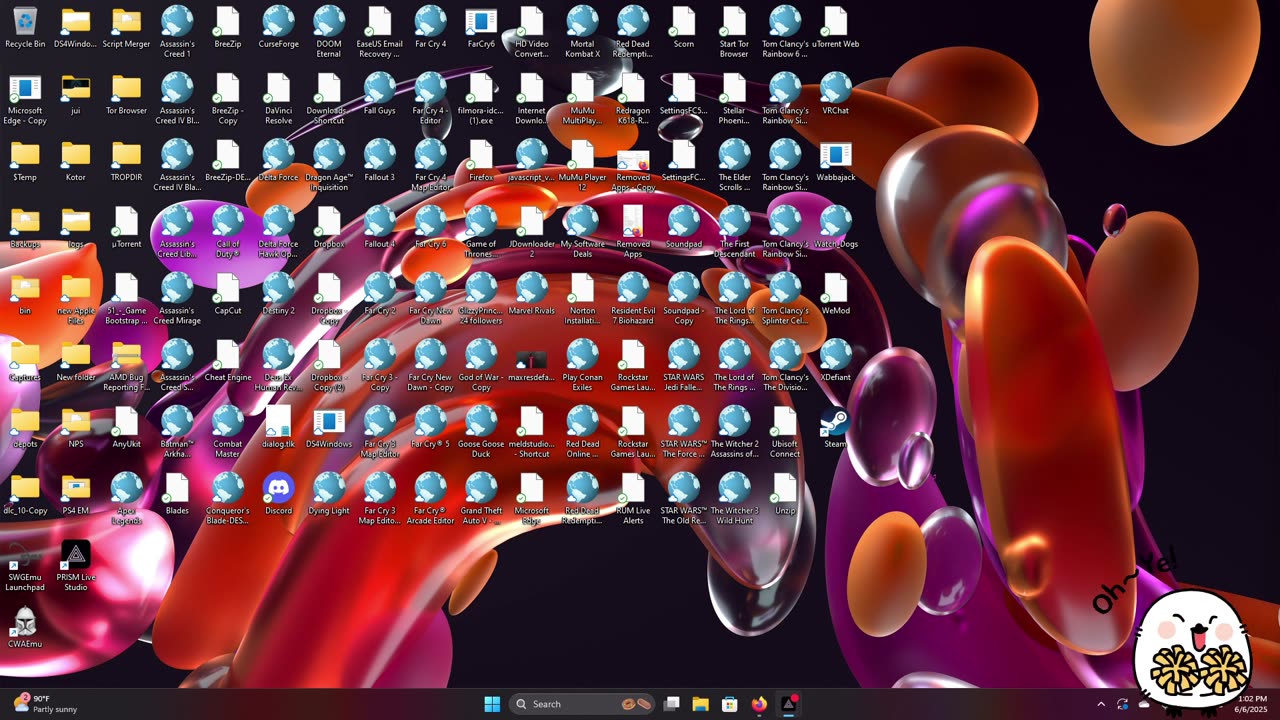
Task: Select the Resident Evil 7 Biohazard shortcut
Action: (633, 300)
